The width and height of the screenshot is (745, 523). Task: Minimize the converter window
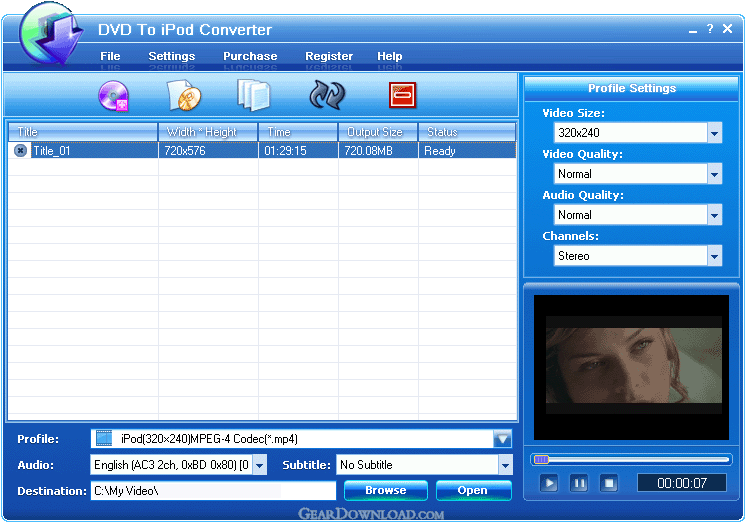click(x=693, y=30)
